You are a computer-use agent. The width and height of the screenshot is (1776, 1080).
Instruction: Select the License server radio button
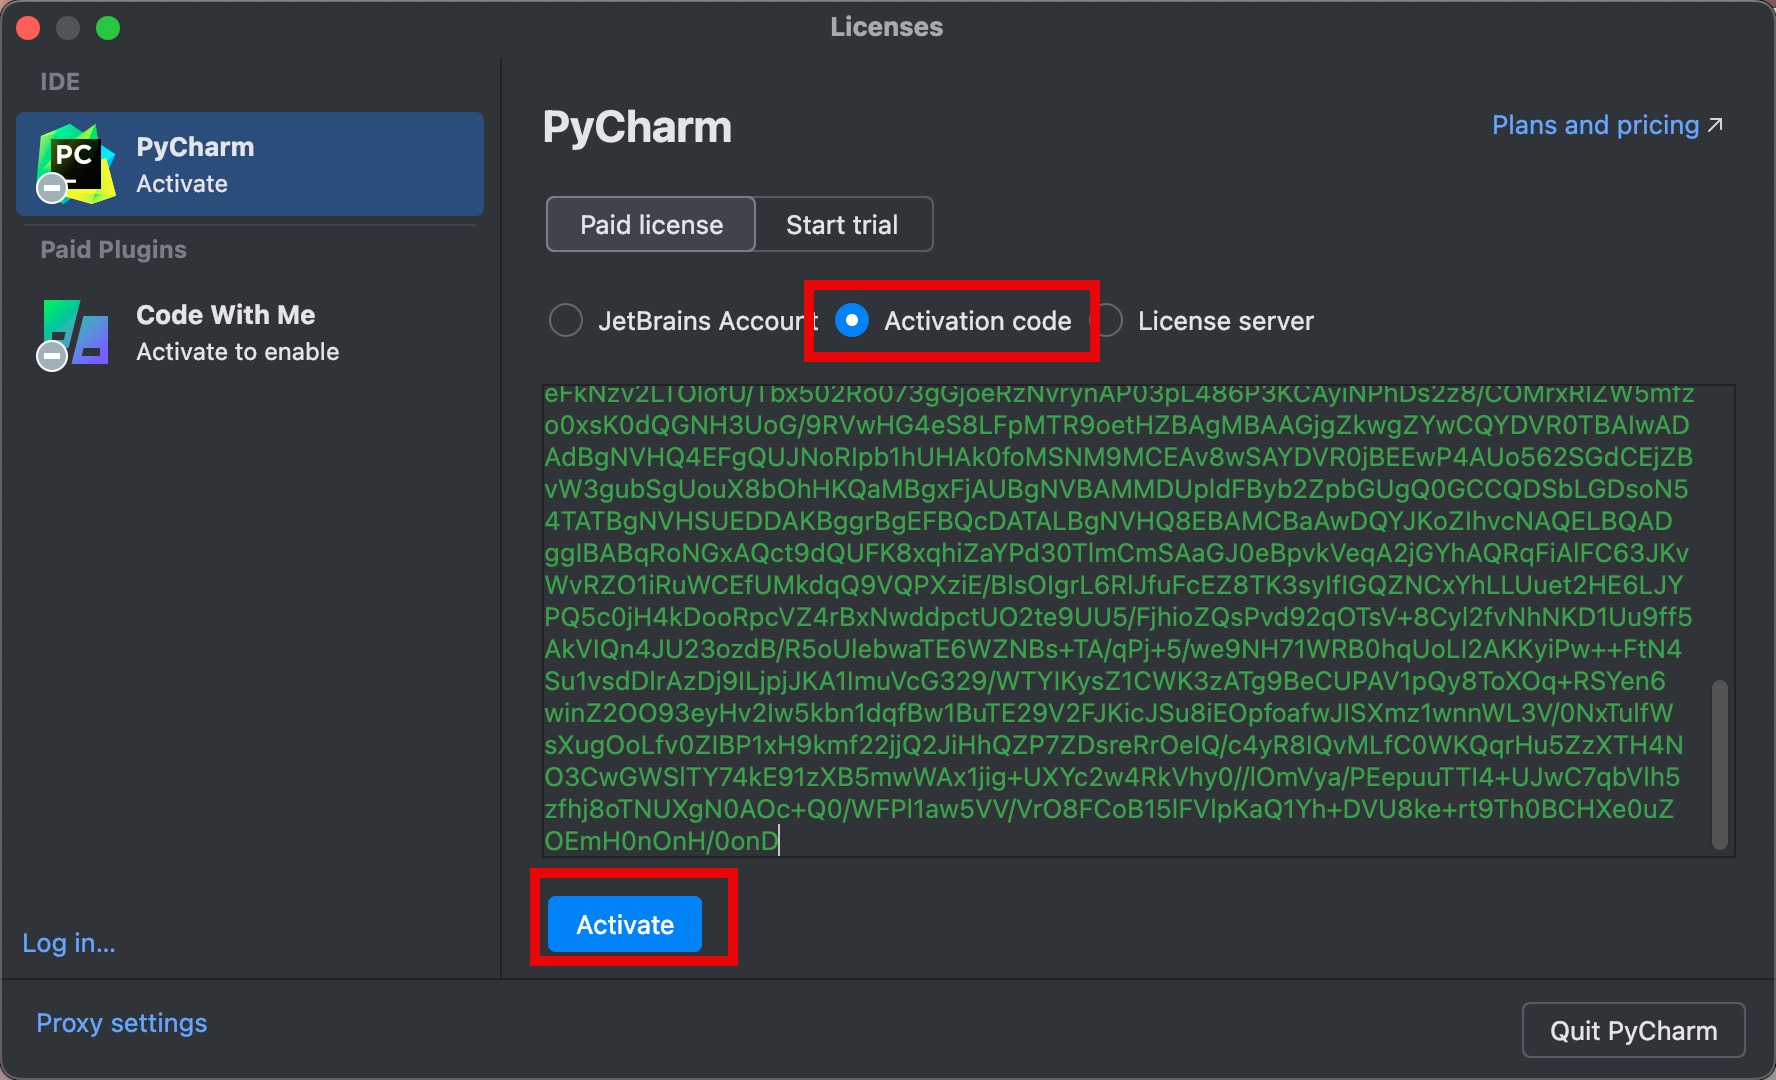tap(1110, 321)
